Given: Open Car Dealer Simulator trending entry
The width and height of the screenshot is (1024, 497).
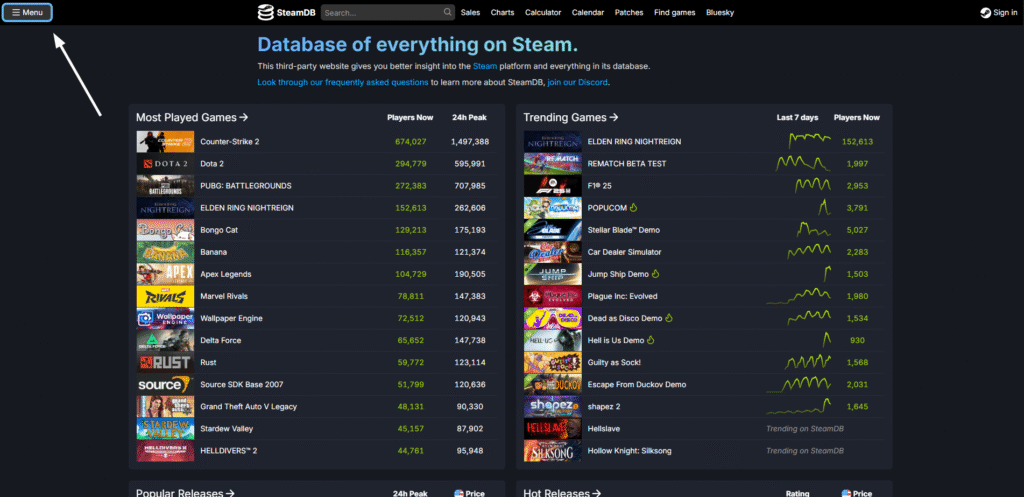Looking at the screenshot, I should [x=624, y=252].
